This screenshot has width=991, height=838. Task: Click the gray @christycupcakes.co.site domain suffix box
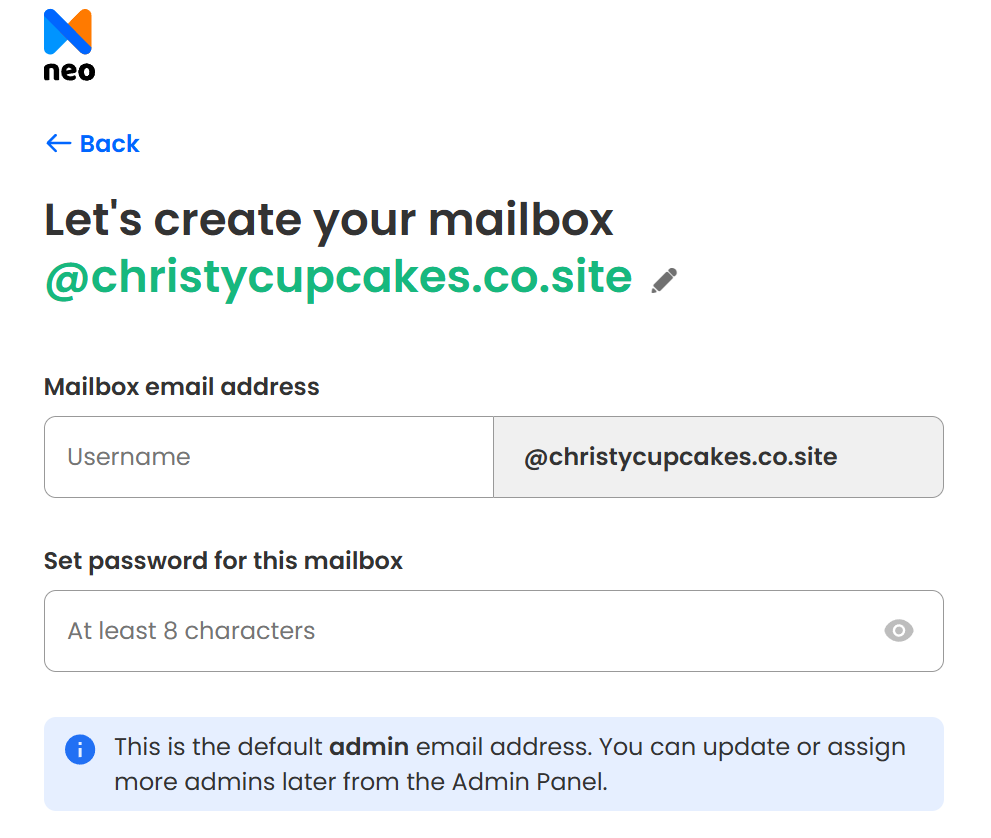click(718, 456)
